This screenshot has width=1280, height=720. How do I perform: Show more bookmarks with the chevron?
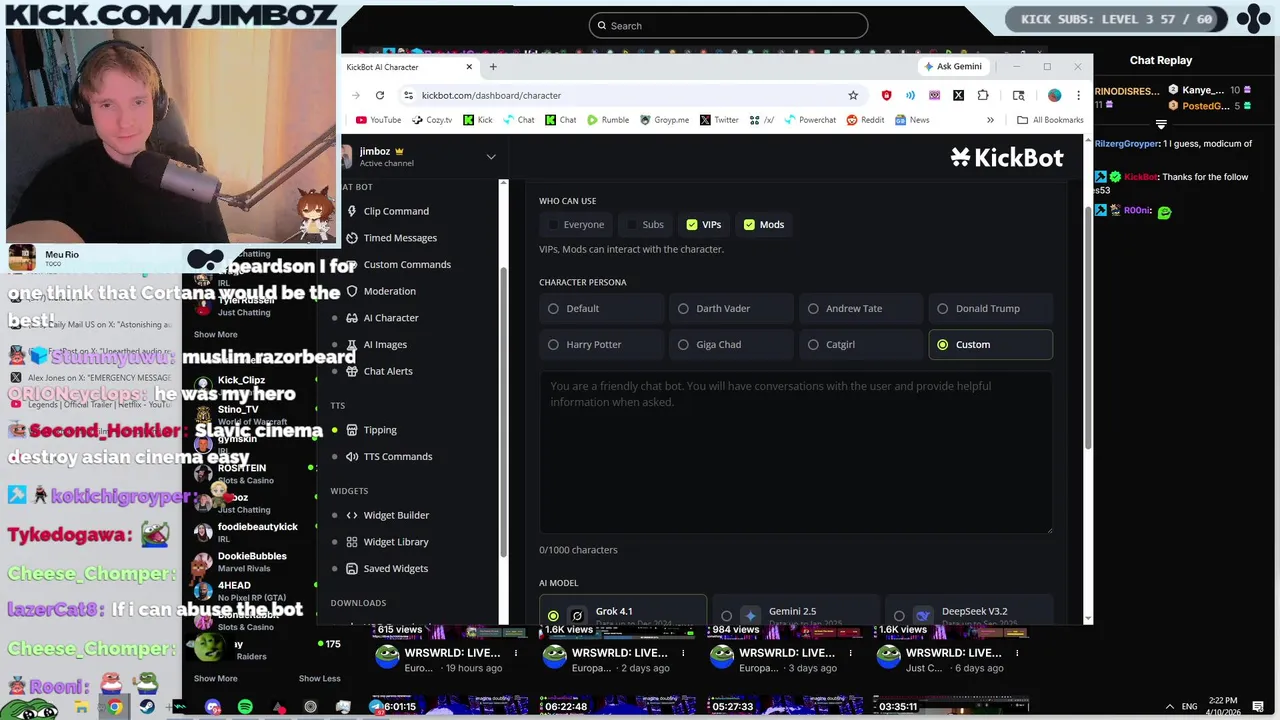(x=990, y=120)
